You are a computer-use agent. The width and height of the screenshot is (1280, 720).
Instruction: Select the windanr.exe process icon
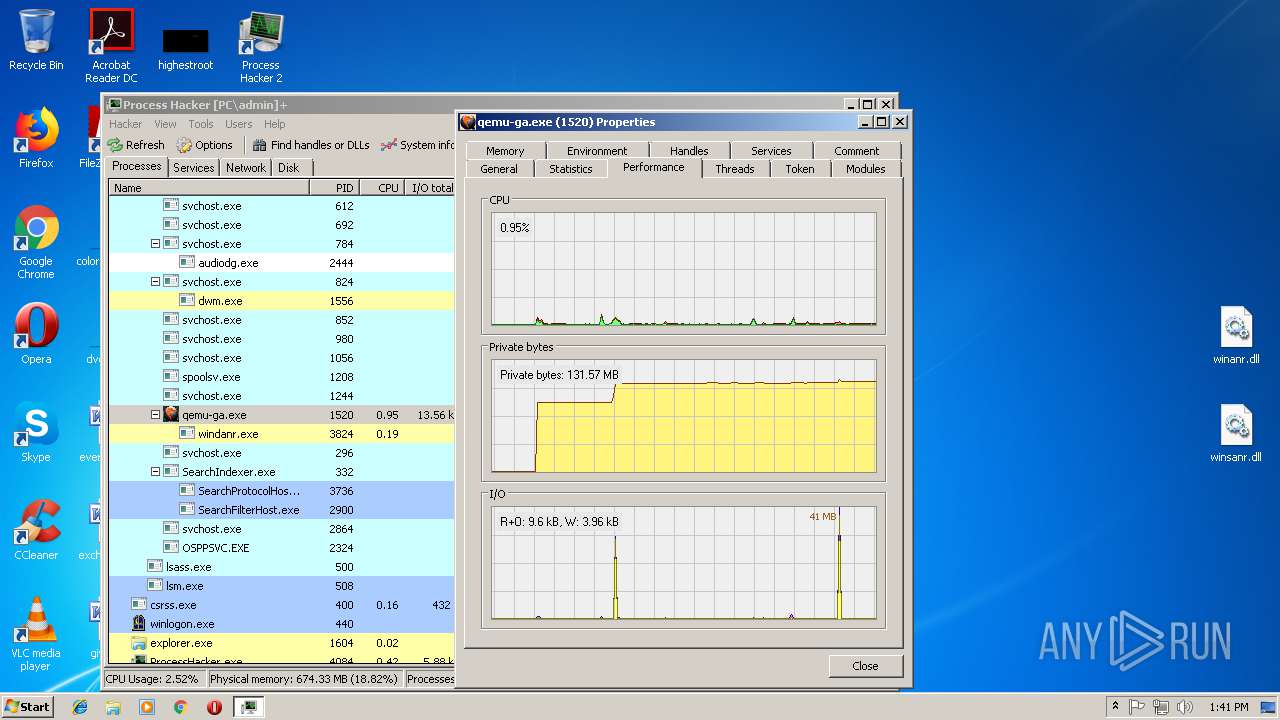click(187, 434)
